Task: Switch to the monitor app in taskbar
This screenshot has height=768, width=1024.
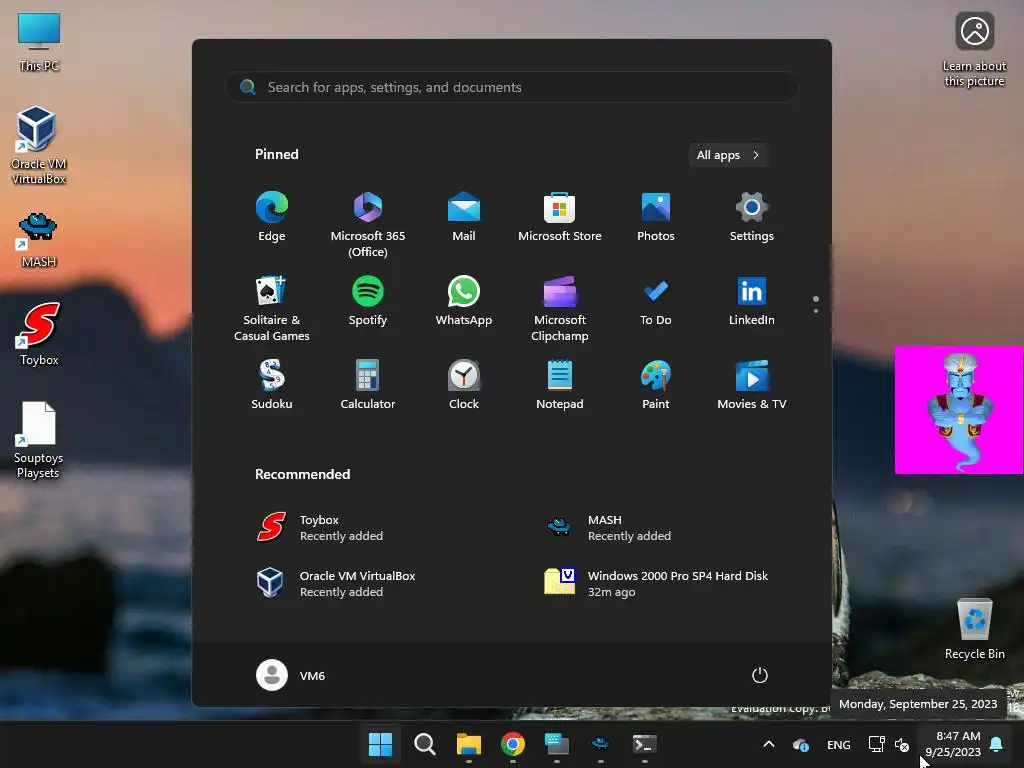Action: (557, 744)
